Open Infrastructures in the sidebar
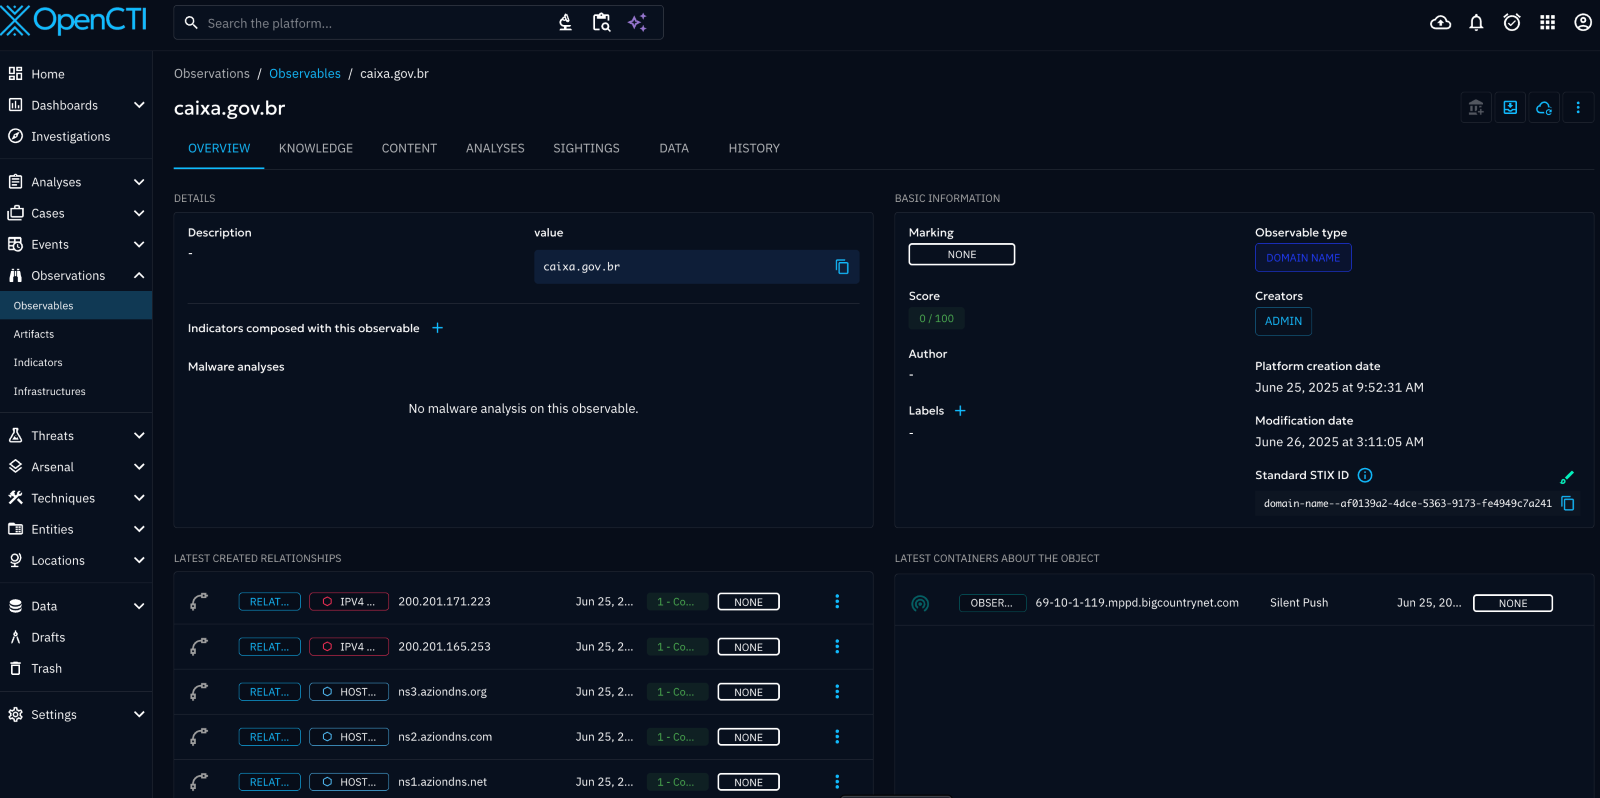Screen dimensions: 1600x798 point(76,392)
